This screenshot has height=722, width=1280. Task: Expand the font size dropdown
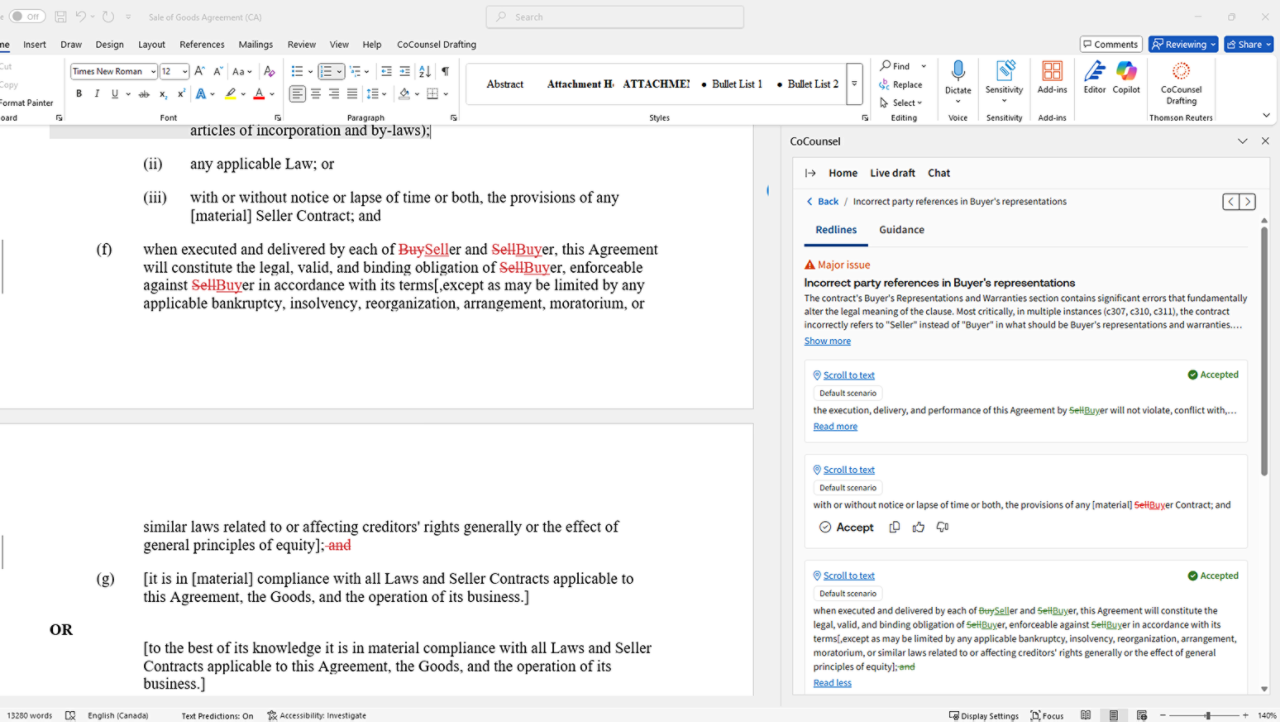pyautogui.click(x=183, y=72)
